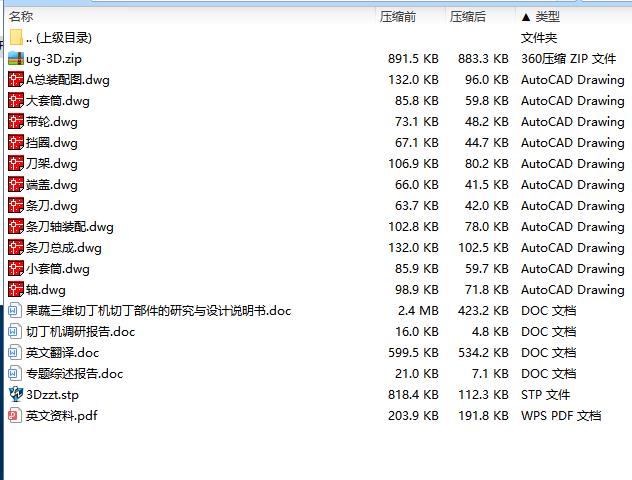Select the 挡圈.dwg file name
Screen dimensions: 632x480
tap(52, 143)
